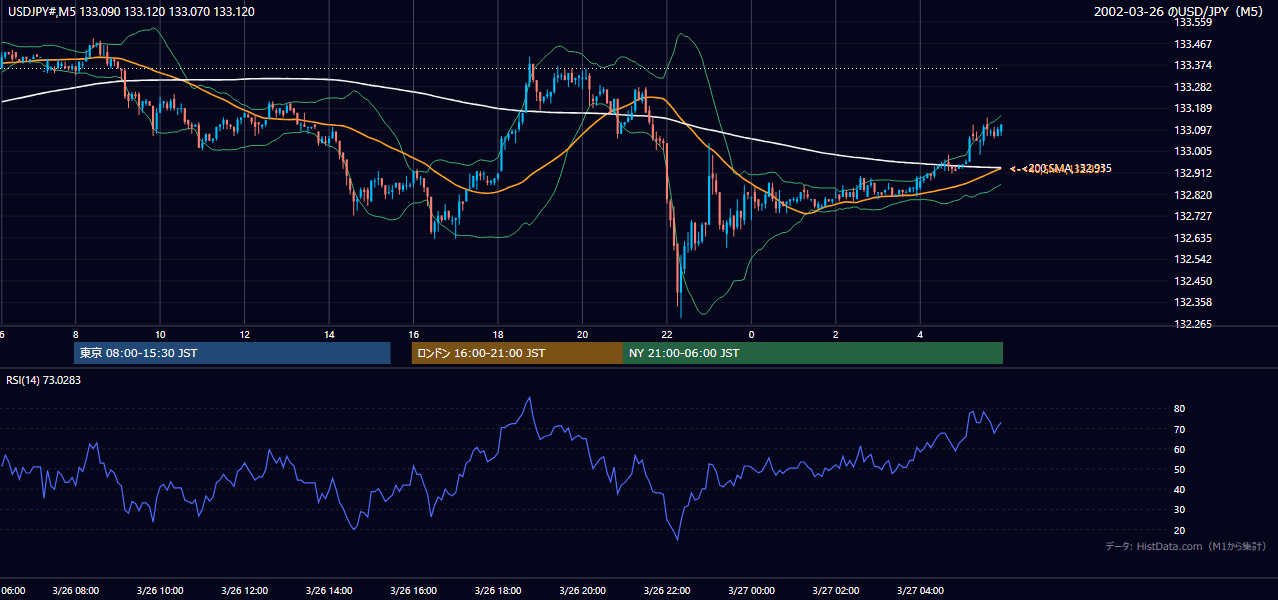This screenshot has height=600, width=1278.
Task: Click the 3/26 22:00 bottom time label
Action: pos(667,590)
